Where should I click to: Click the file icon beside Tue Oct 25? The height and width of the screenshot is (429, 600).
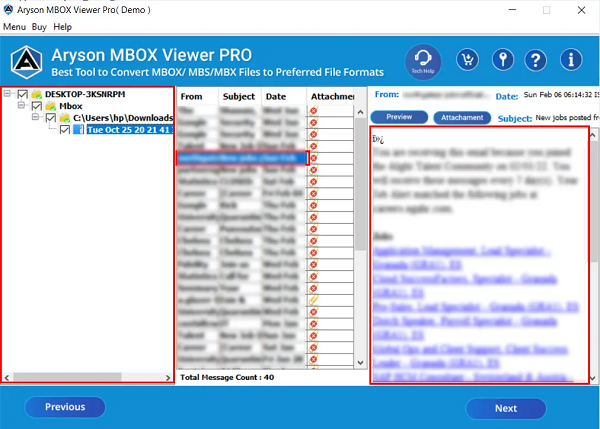tap(78, 129)
